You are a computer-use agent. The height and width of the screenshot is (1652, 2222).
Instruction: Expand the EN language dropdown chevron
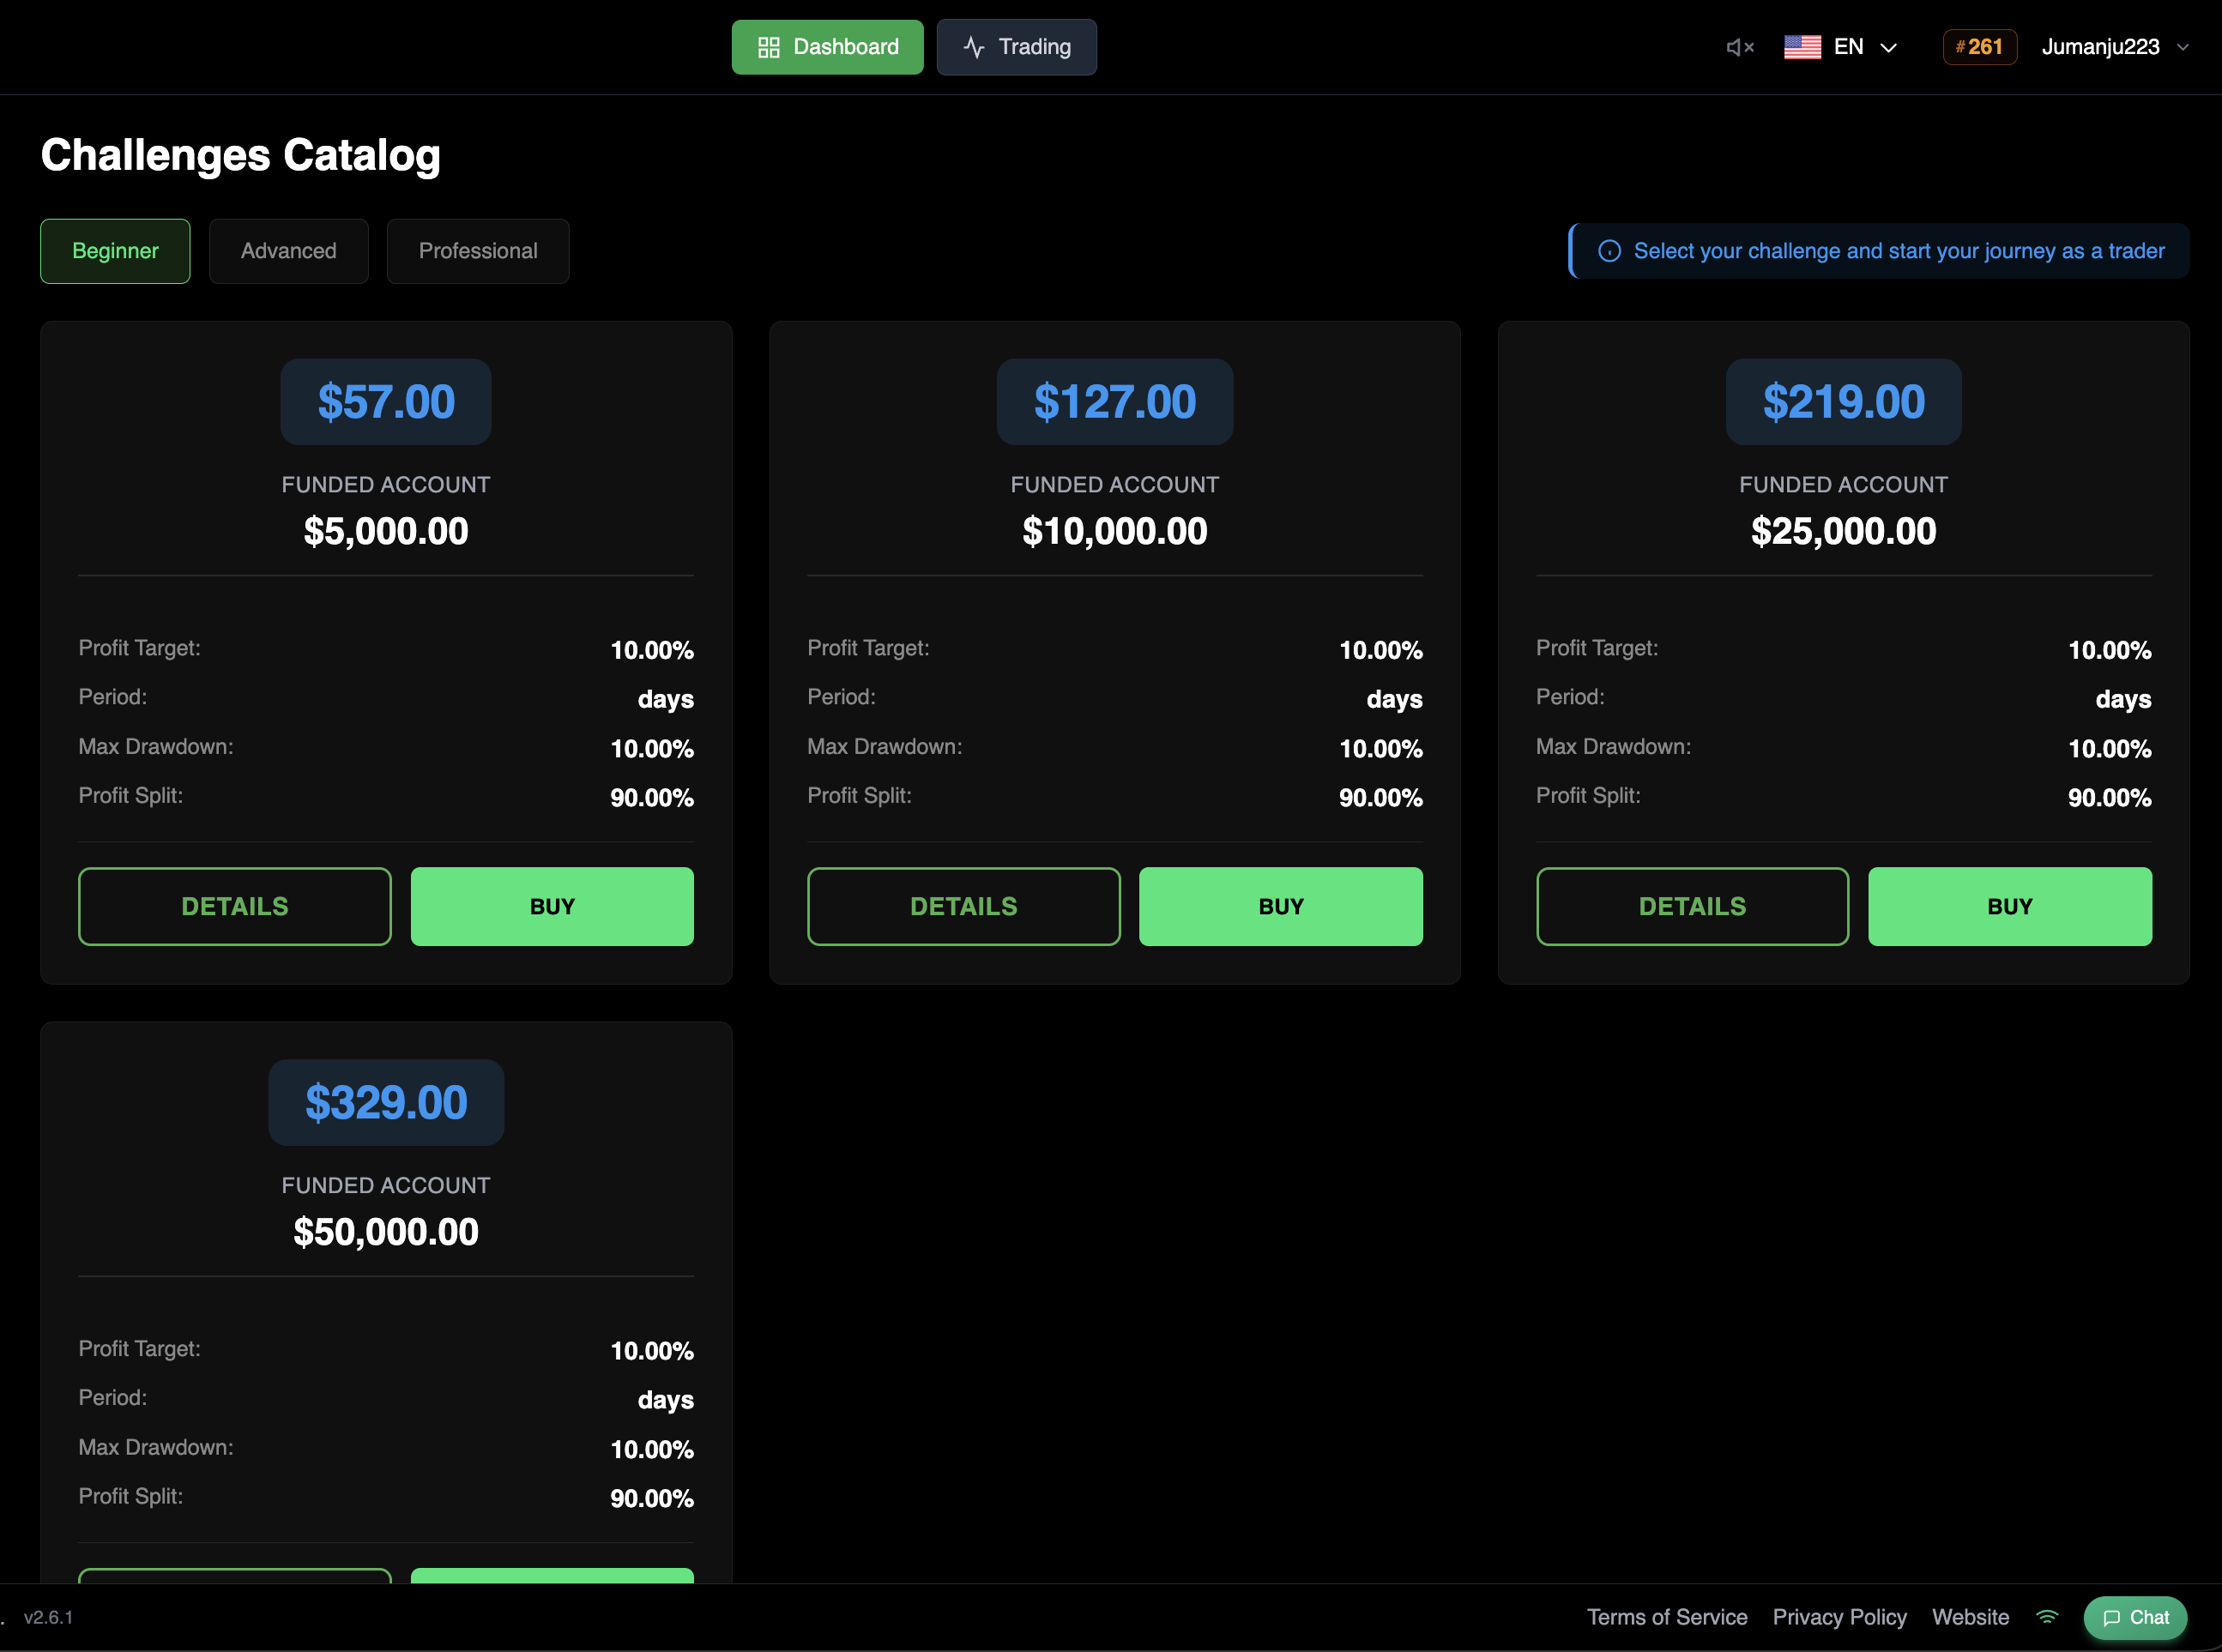1888,47
